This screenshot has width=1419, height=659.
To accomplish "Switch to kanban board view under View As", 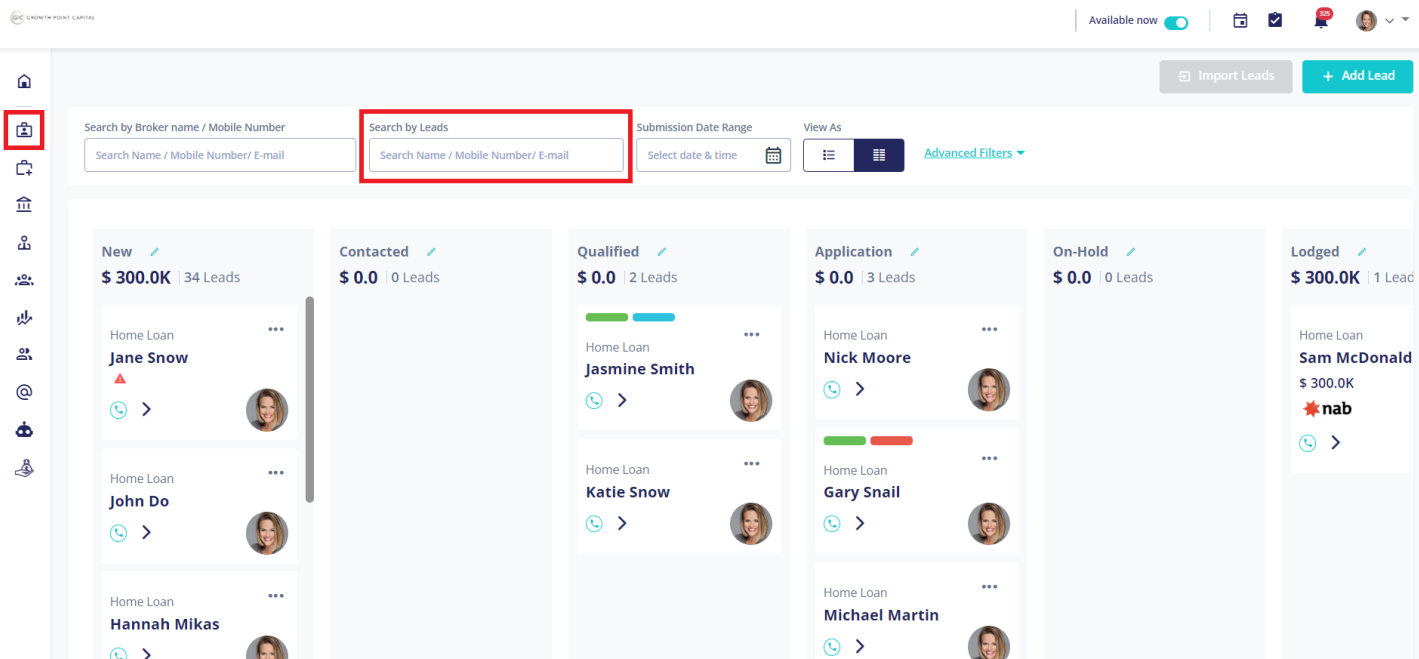I will 879,155.
